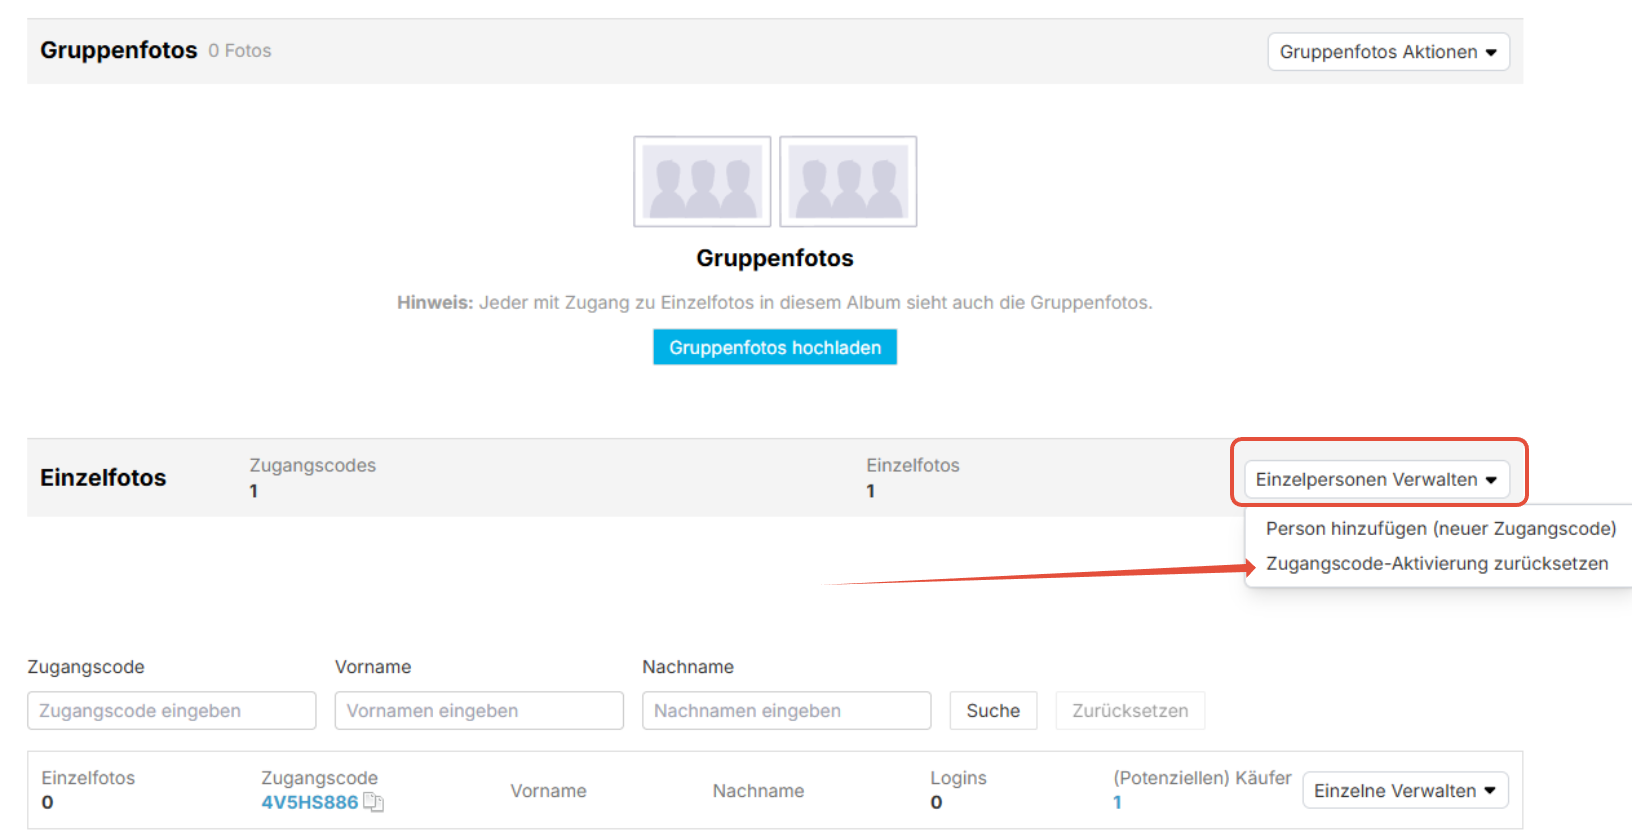Open the potential buyers count link
The image size is (1632, 832).
1117,802
